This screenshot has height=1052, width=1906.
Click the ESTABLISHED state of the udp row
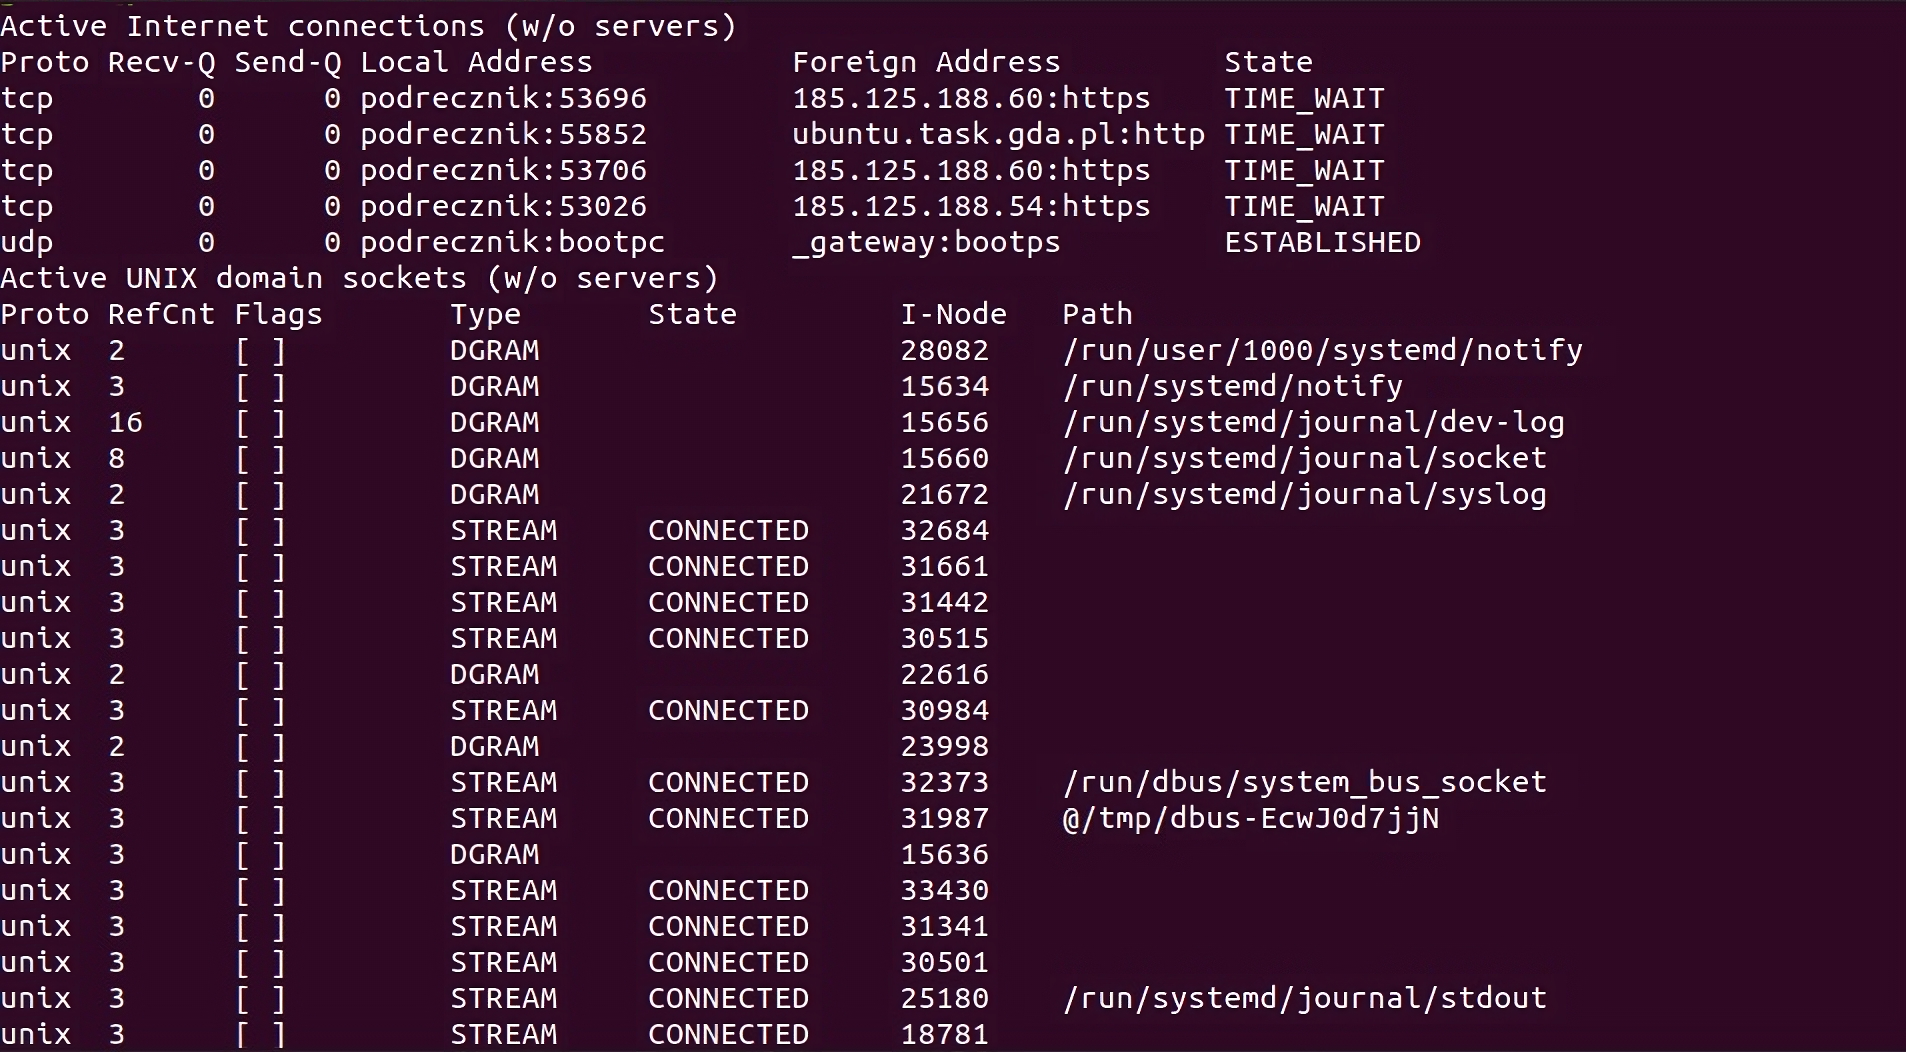pos(1322,242)
